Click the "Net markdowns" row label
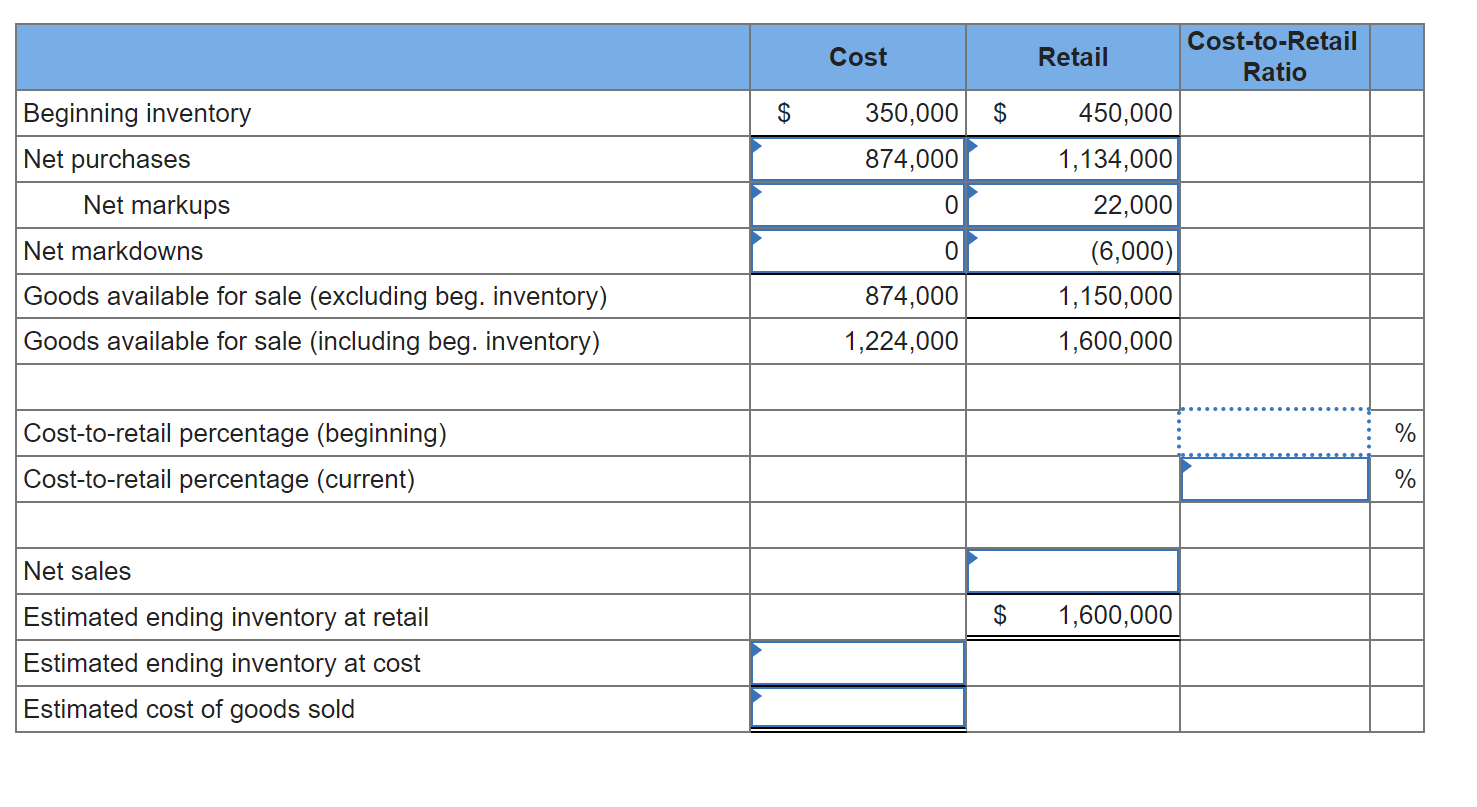 point(113,251)
